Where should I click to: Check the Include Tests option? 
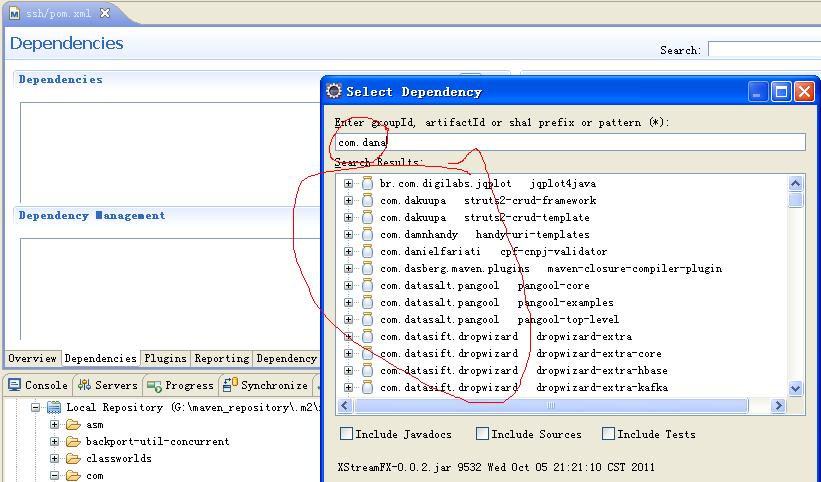[x=608, y=434]
